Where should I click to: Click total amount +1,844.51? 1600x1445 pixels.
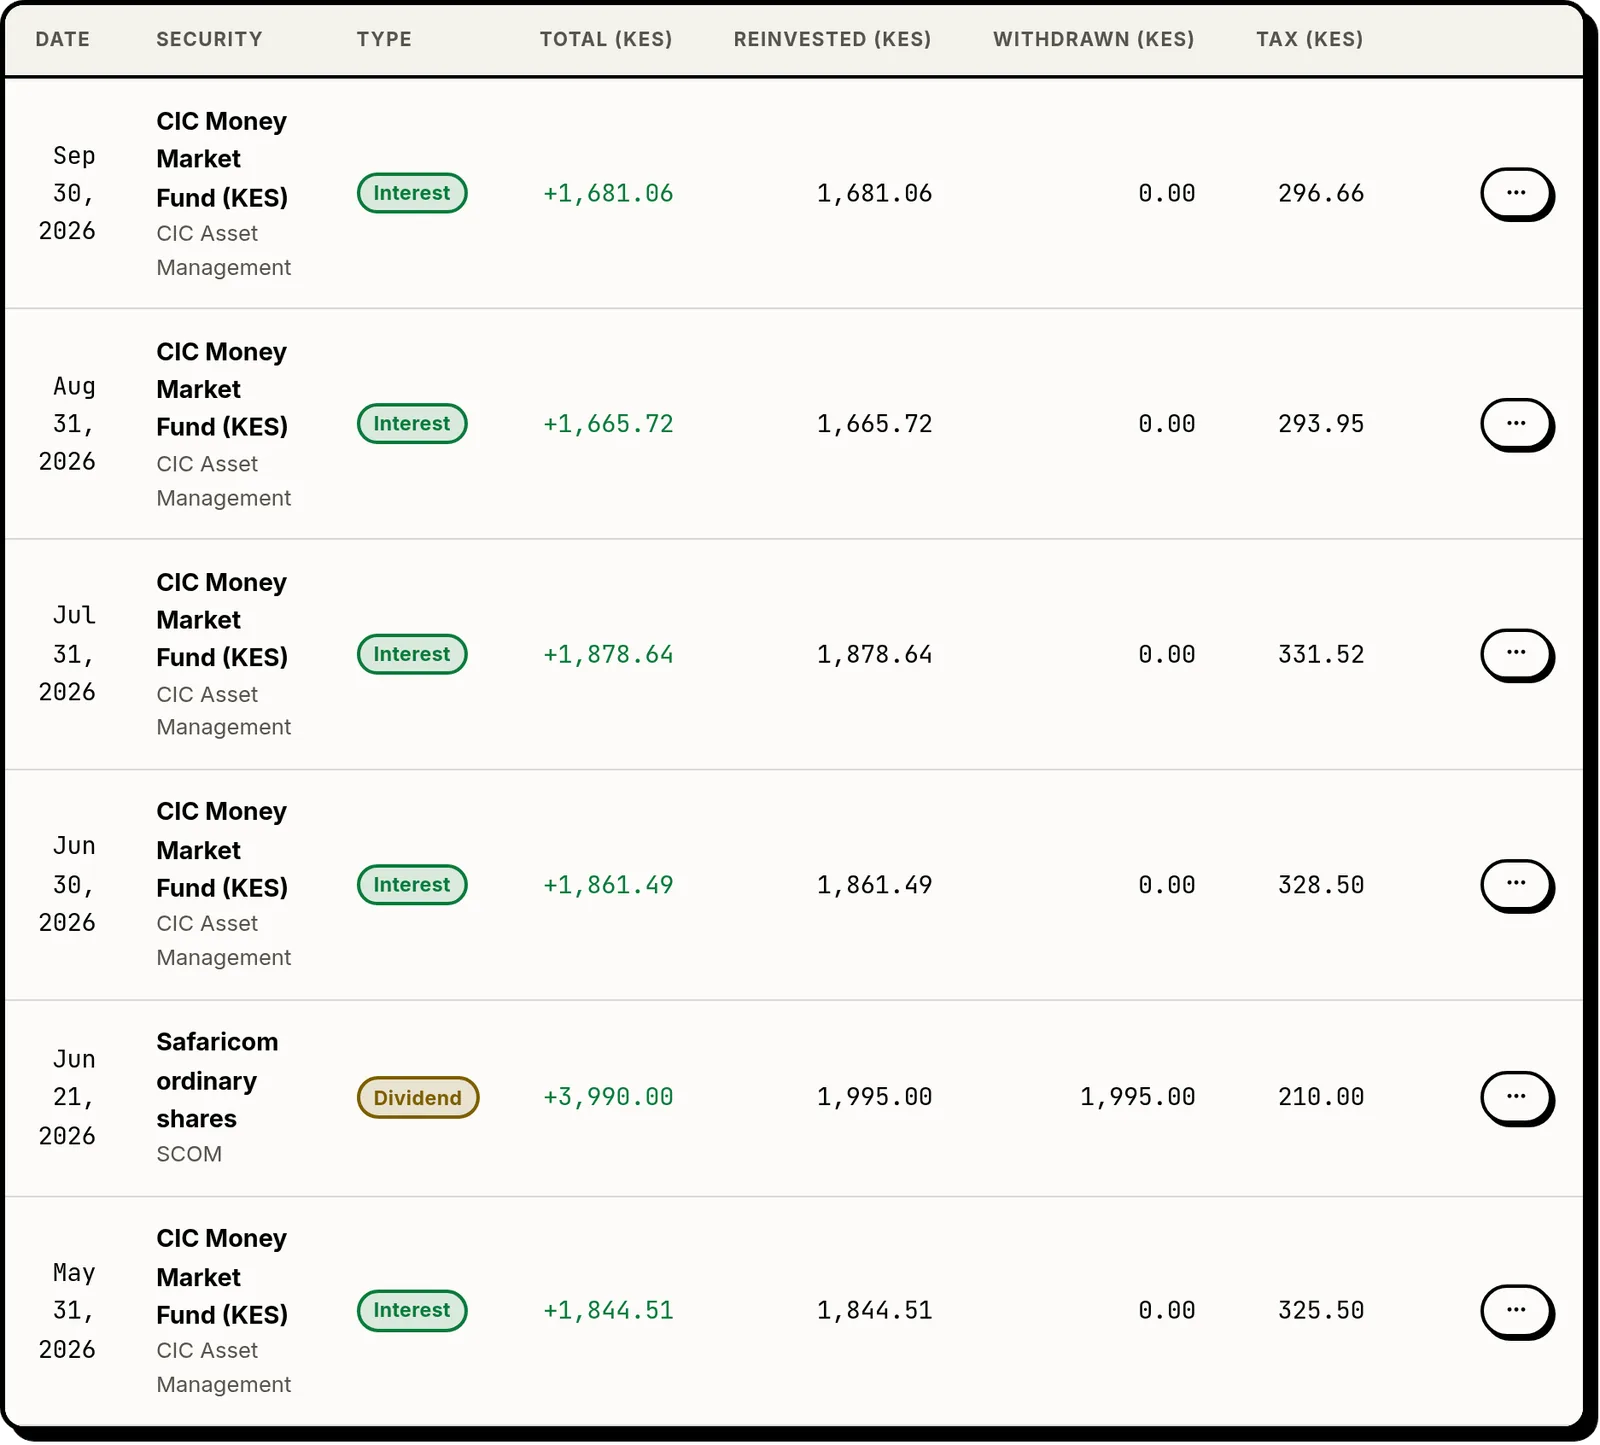click(608, 1310)
